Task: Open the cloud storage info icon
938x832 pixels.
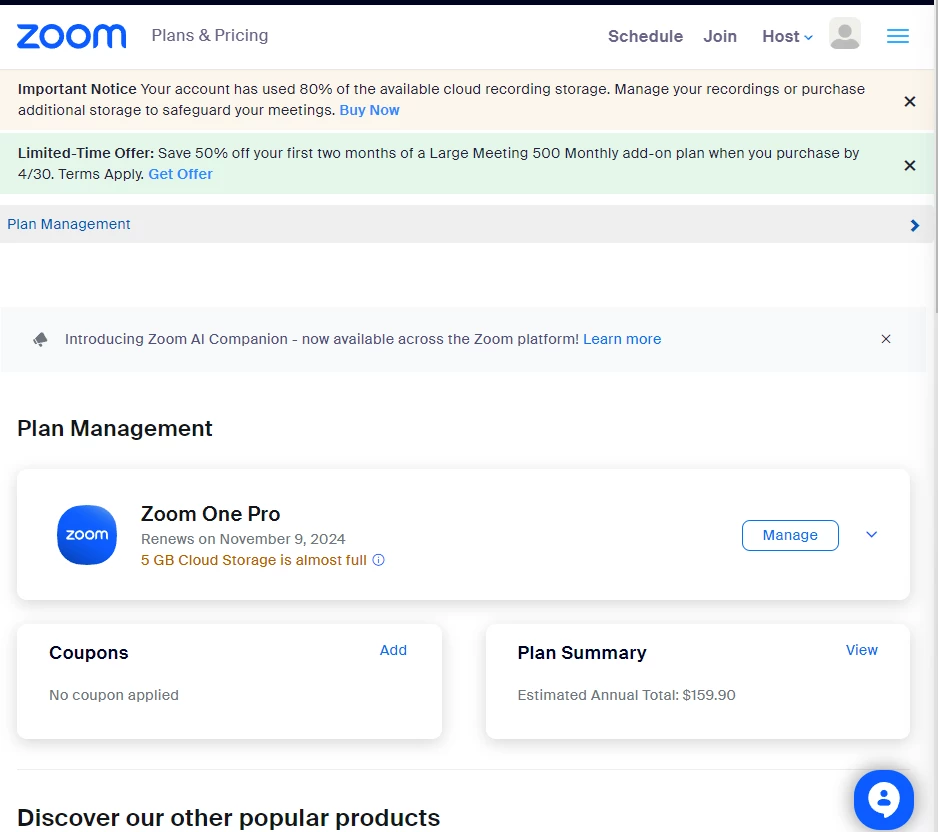Action: pos(379,560)
